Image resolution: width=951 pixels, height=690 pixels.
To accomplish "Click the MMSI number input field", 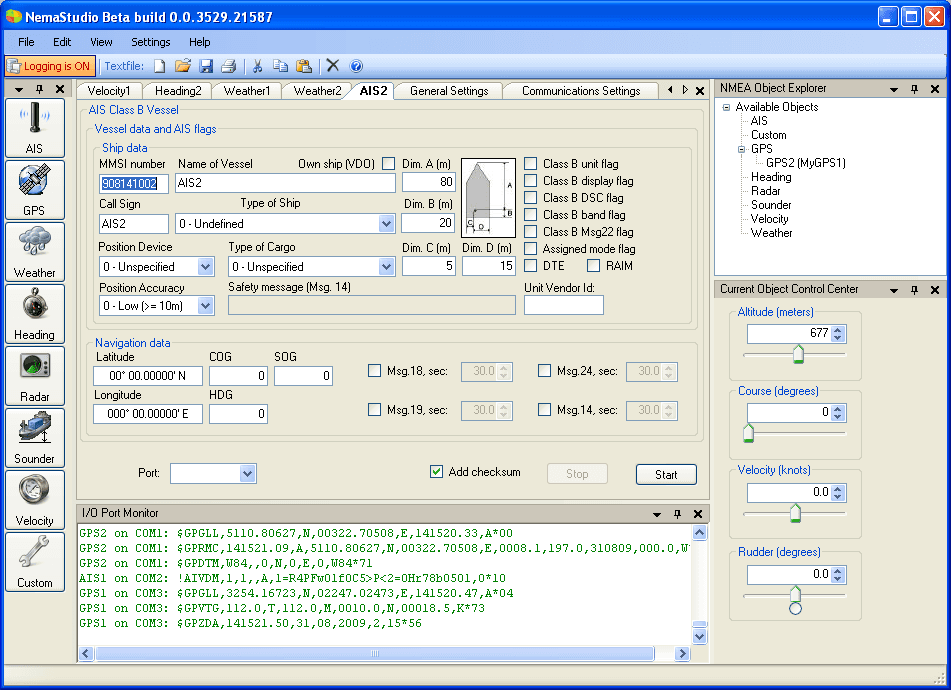I will pos(134,183).
